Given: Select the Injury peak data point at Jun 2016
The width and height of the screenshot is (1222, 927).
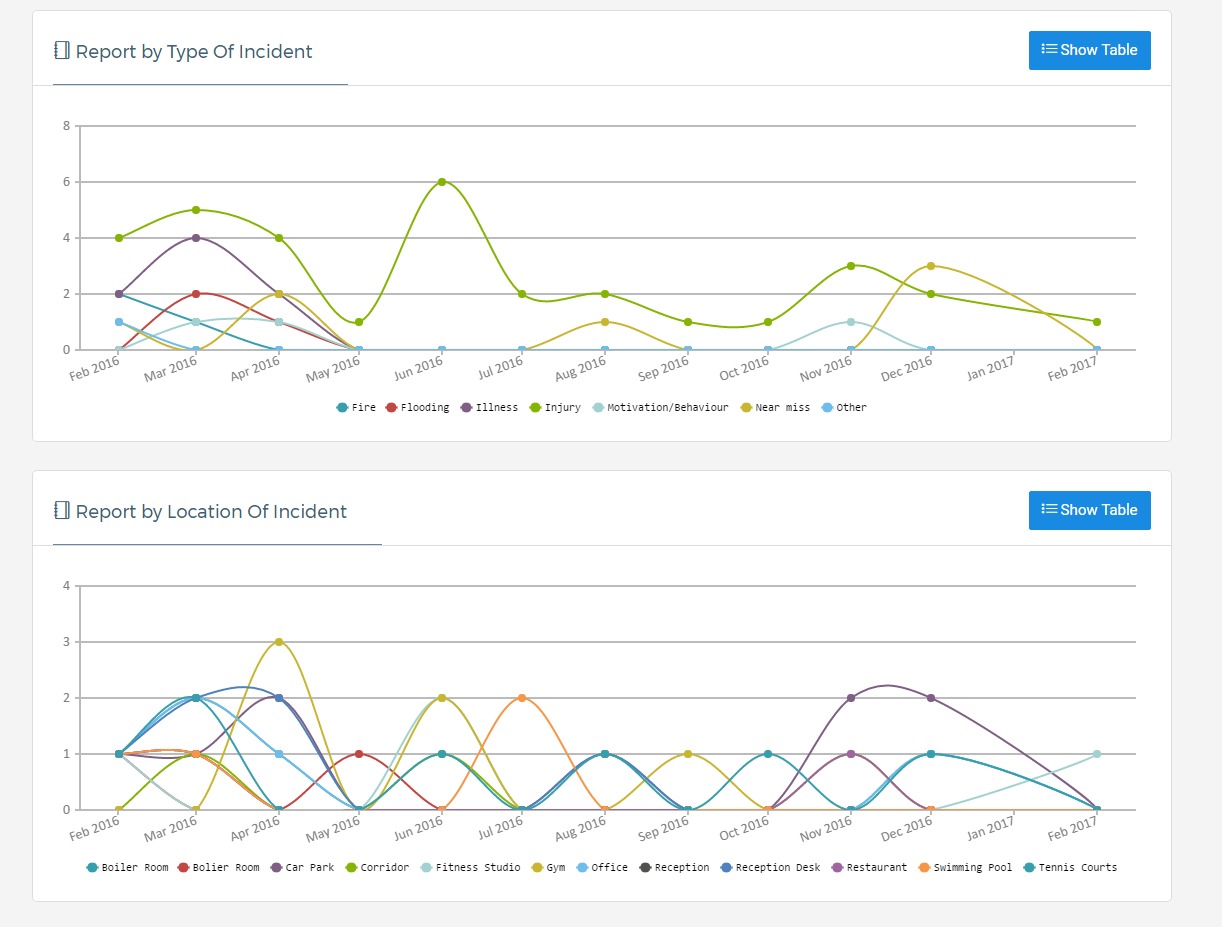Looking at the screenshot, I should click(x=441, y=182).
